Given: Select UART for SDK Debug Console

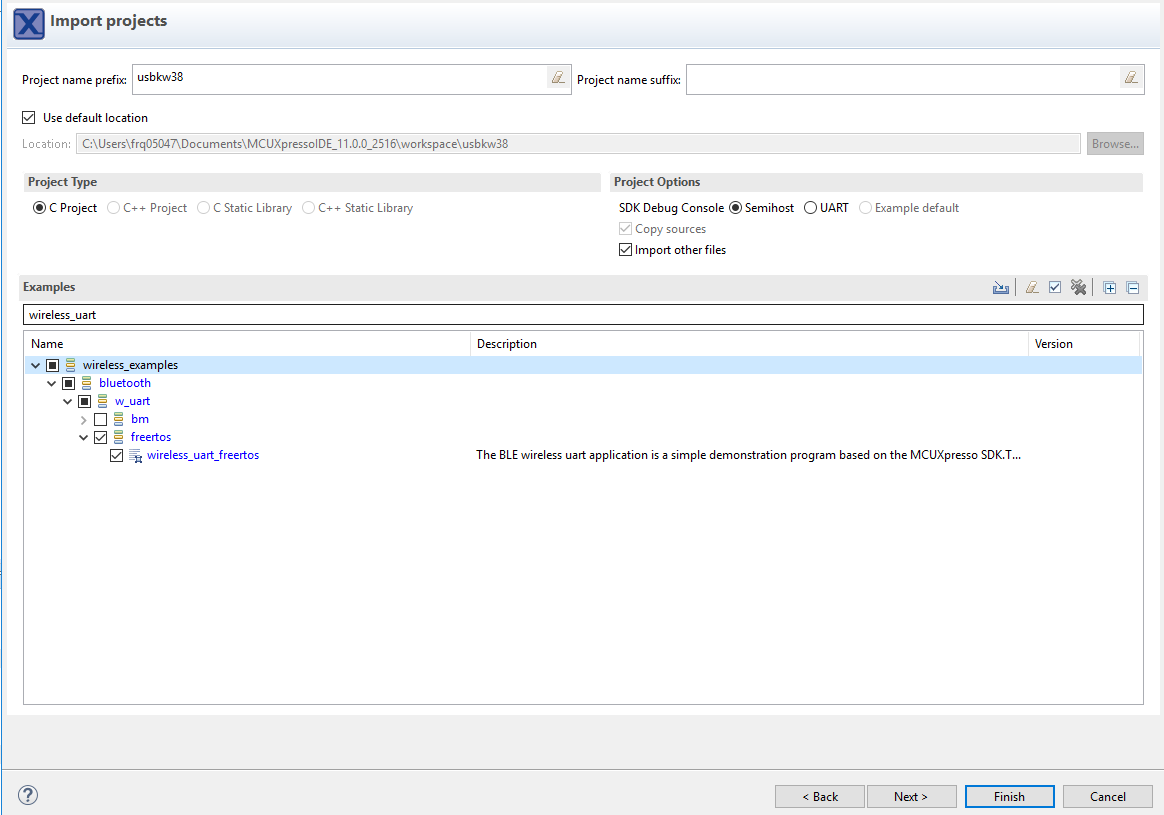Looking at the screenshot, I should (x=810, y=208).
